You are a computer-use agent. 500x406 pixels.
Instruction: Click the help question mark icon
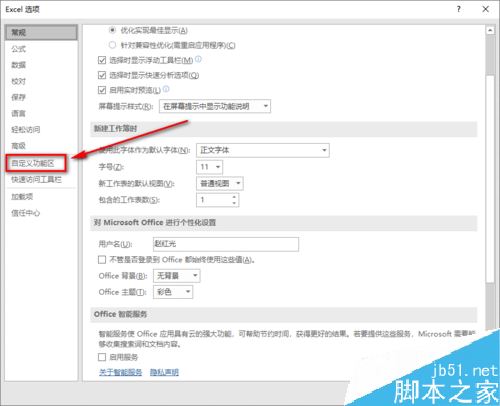pyautogui.click(x=459, y=9)
